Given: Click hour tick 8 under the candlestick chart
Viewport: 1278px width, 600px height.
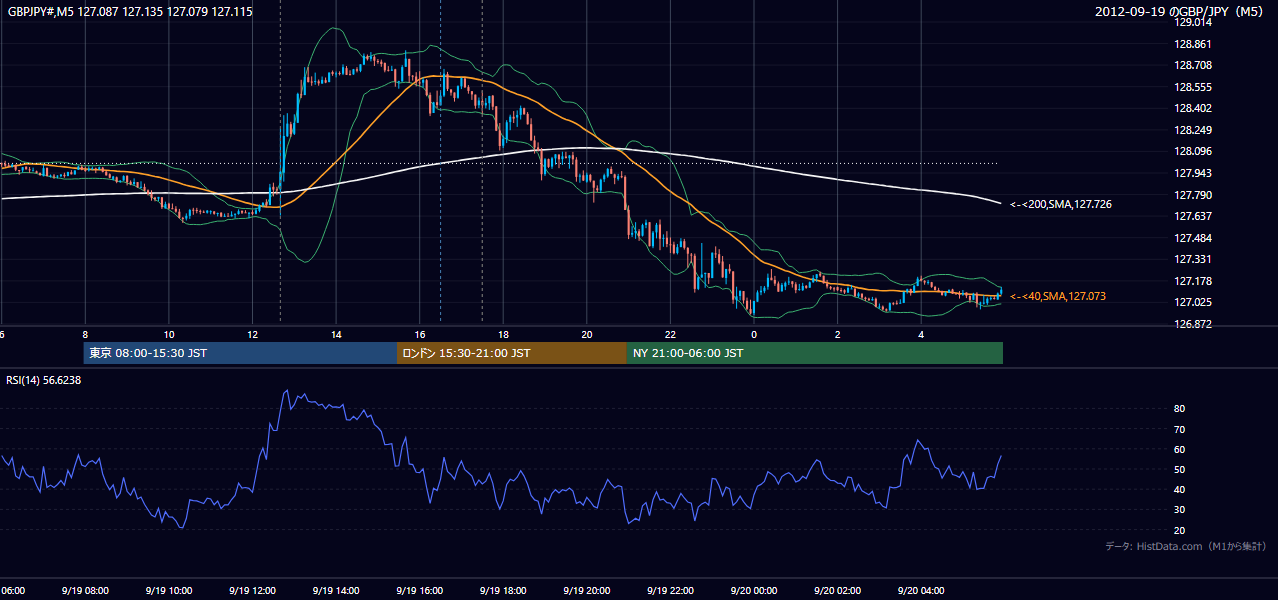Looking at the screenshot, I should point(85,335).
